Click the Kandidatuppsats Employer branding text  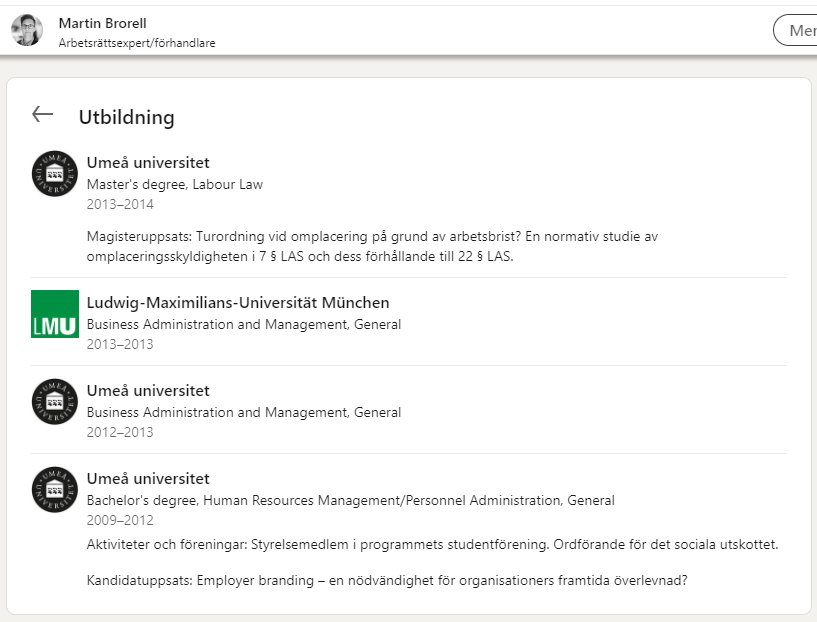tap(387, 580)
